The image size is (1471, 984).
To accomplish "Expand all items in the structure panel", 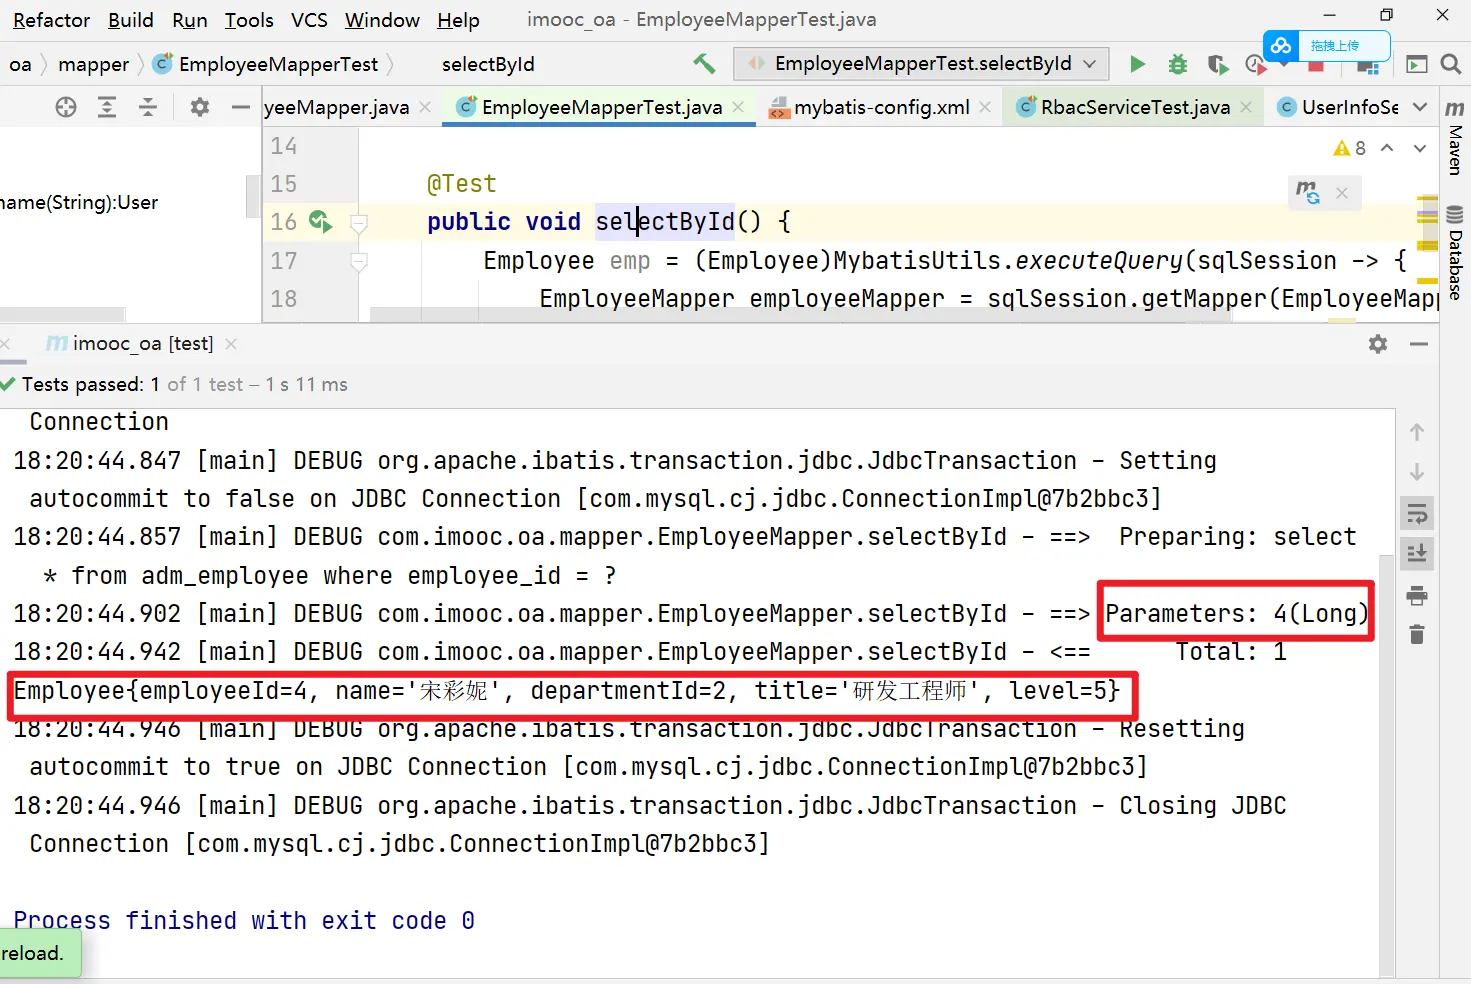I will tap(107, 107).
